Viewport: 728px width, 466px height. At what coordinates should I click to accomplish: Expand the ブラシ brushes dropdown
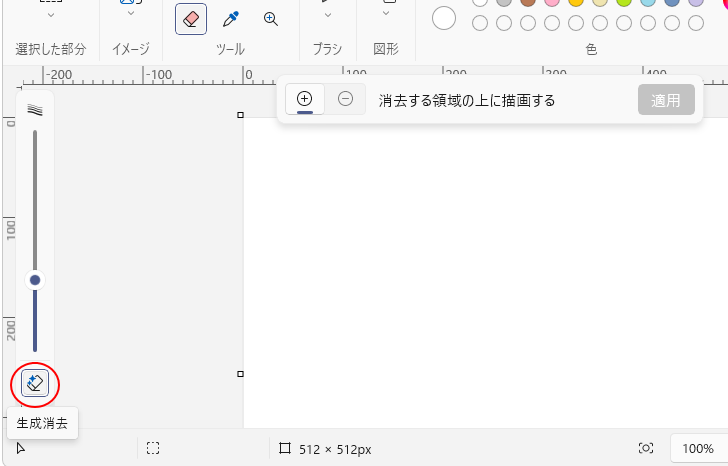click(x=327, y=14)
